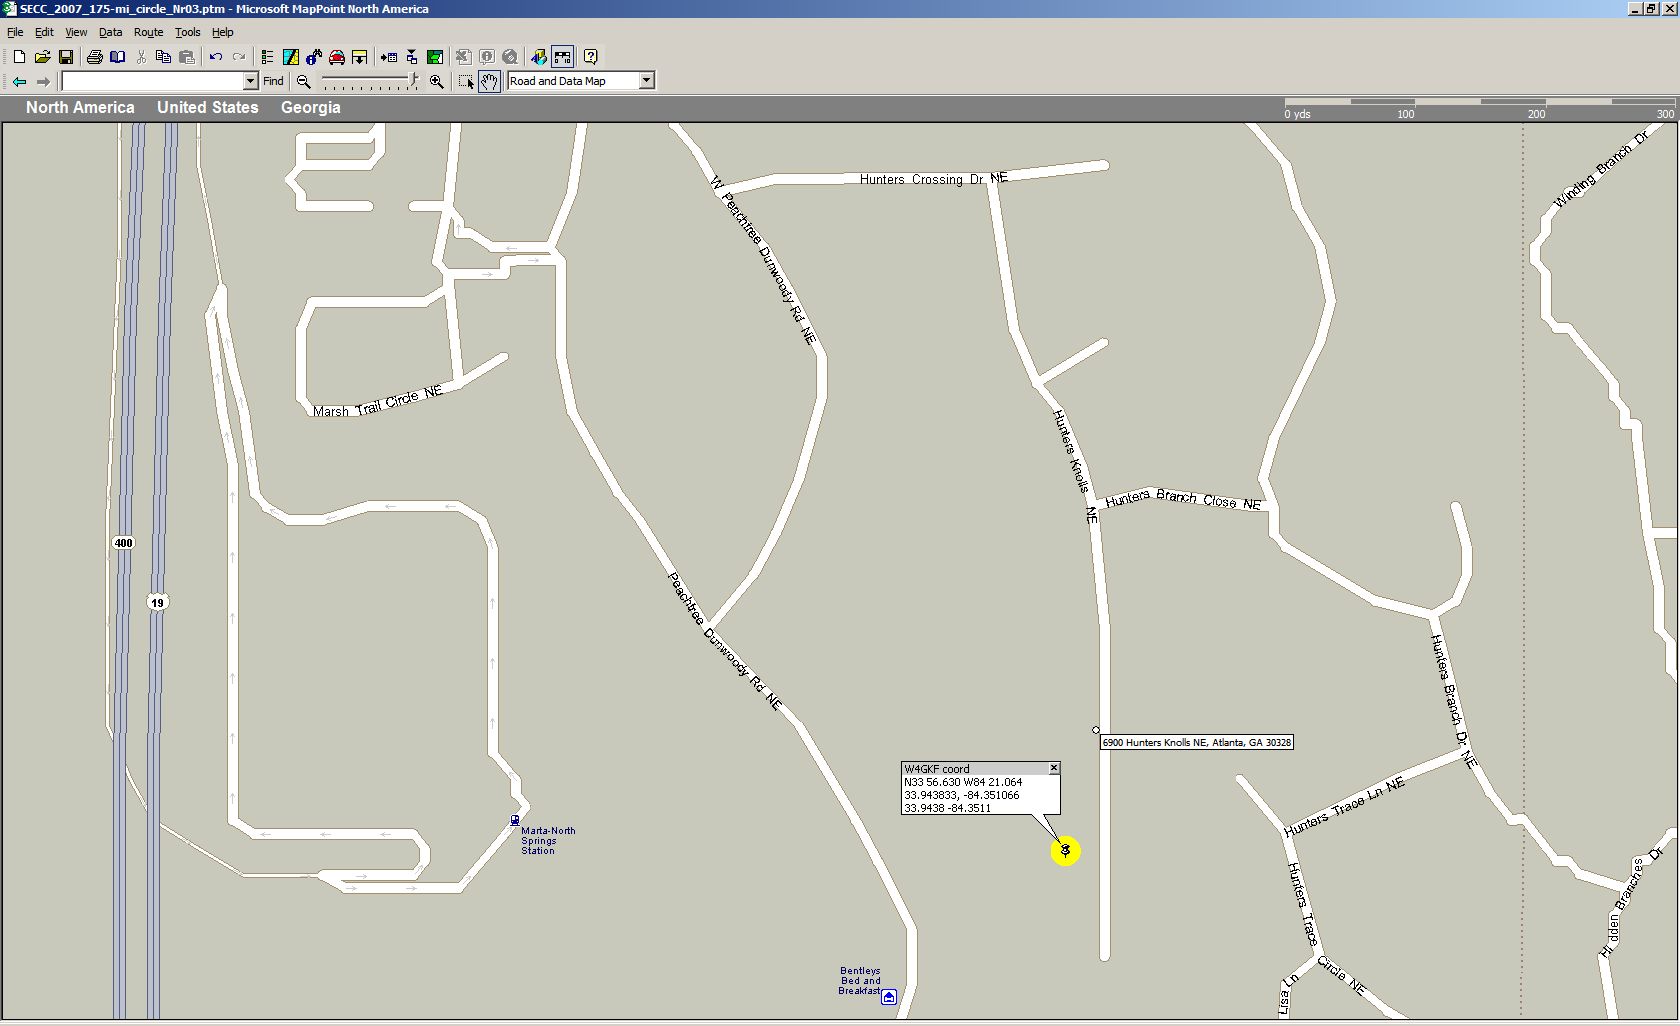The image size is (1680, 1026).
Task: Save the map with the floppy disk icon
Action: click(66, 57)
